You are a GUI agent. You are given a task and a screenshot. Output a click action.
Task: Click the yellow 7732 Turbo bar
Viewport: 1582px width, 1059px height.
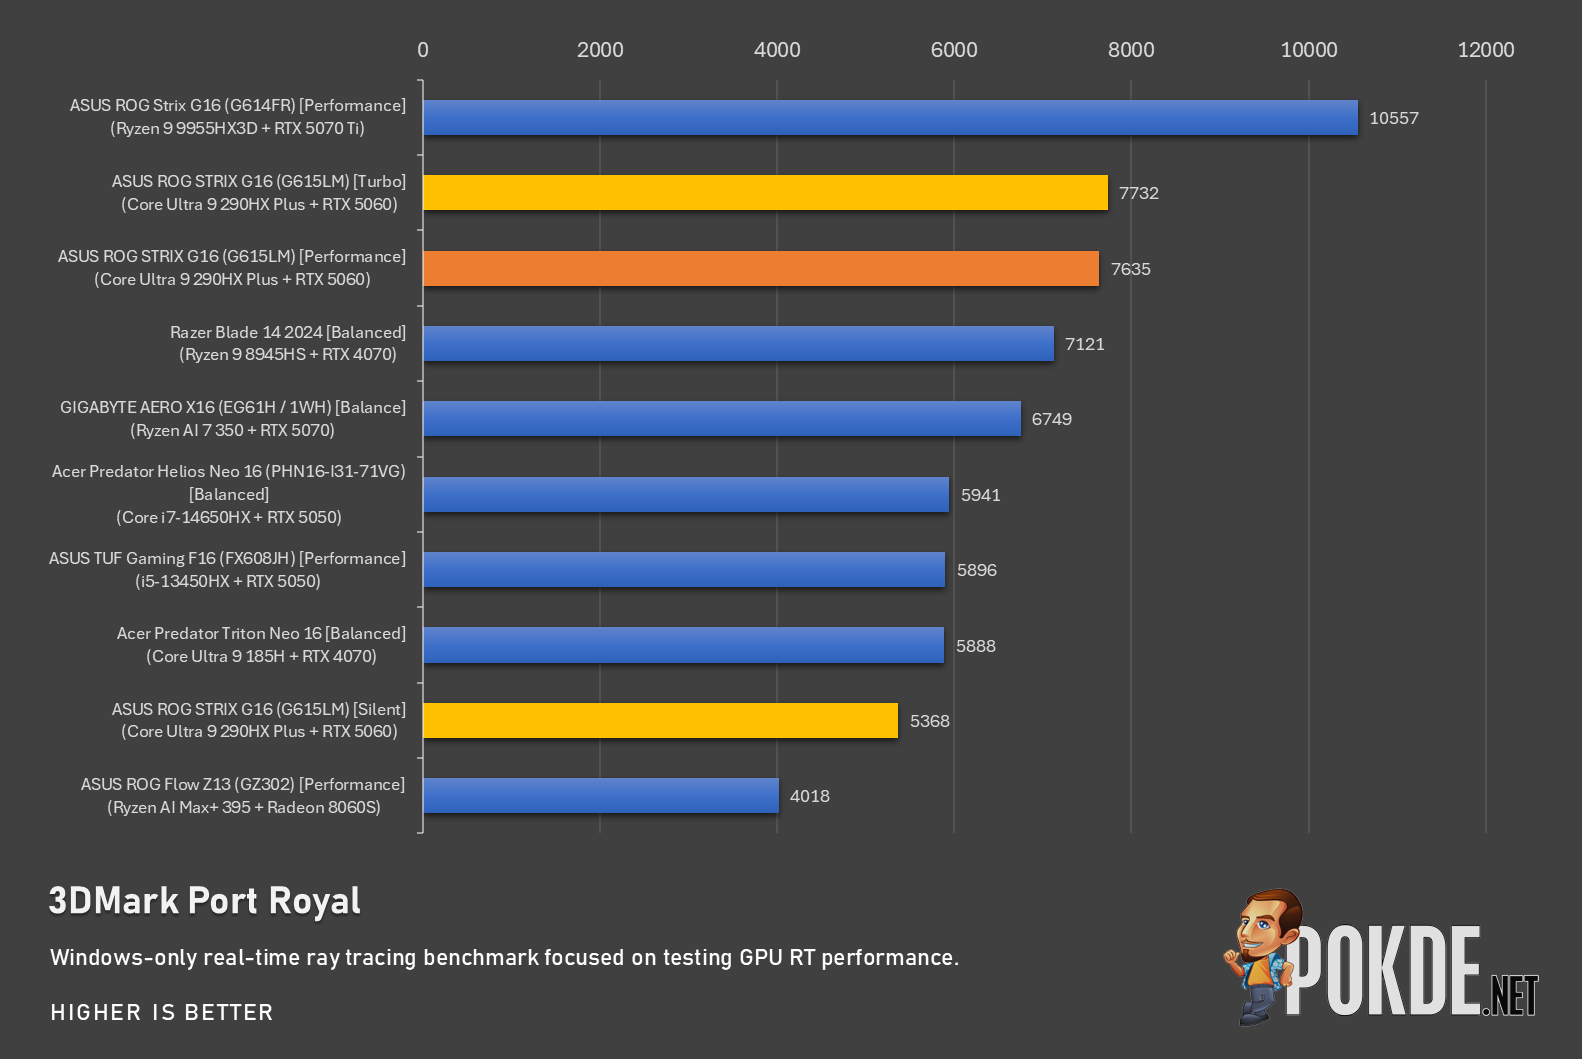coord(765,193)
